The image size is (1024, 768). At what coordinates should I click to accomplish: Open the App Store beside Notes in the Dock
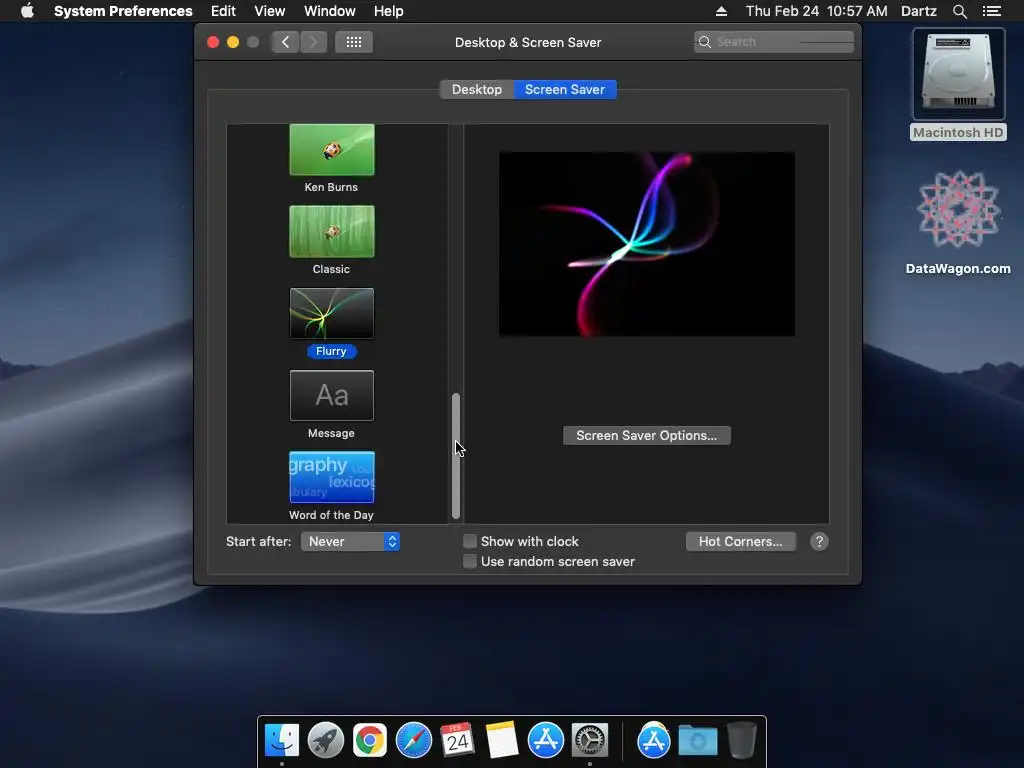coord(545,740)
